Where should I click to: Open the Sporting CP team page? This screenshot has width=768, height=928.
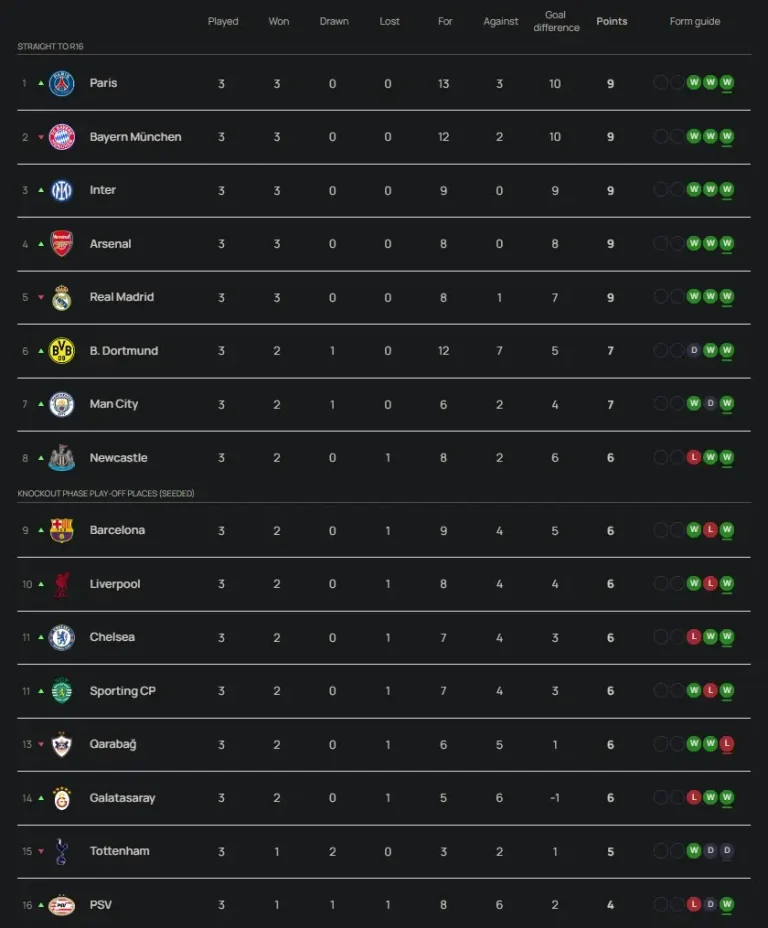pos(122,691)
